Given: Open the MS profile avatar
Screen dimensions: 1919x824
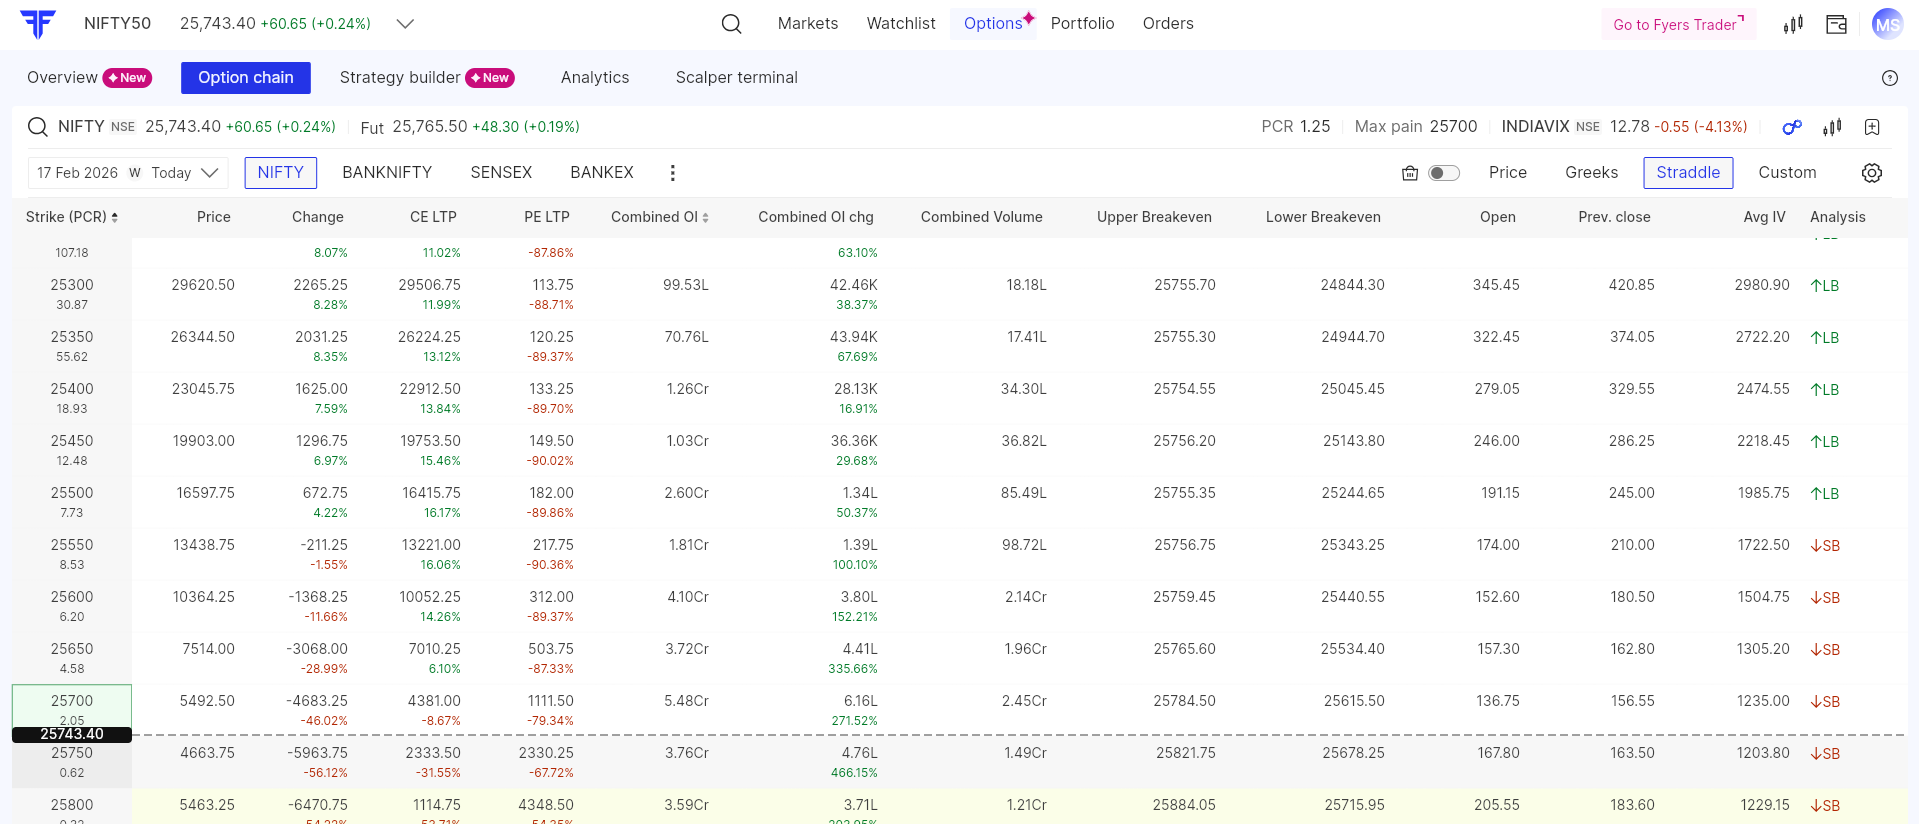Looking at the screenshot, I should [x=1886, y=24].
